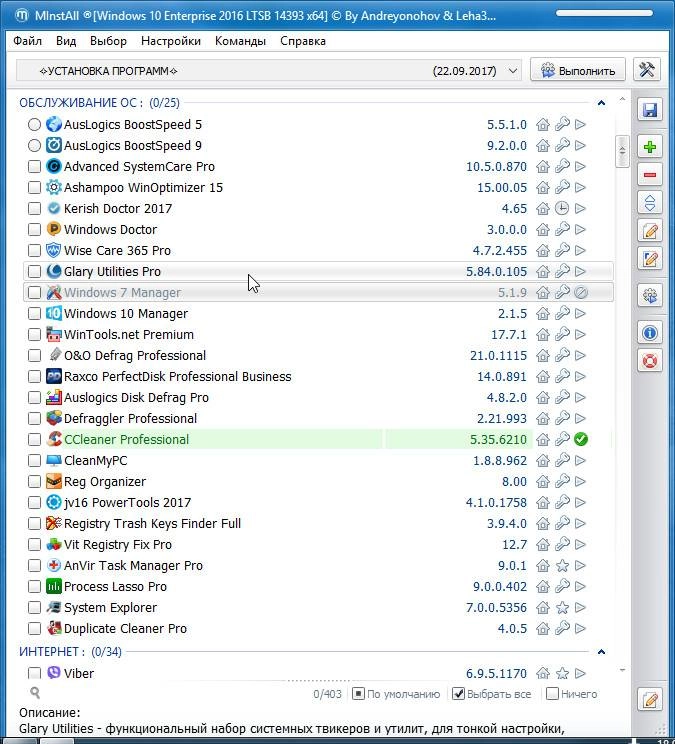Click star icon for AnVir Task Manager Pro
Screen dimensions: 675x744
click(562, 566)
